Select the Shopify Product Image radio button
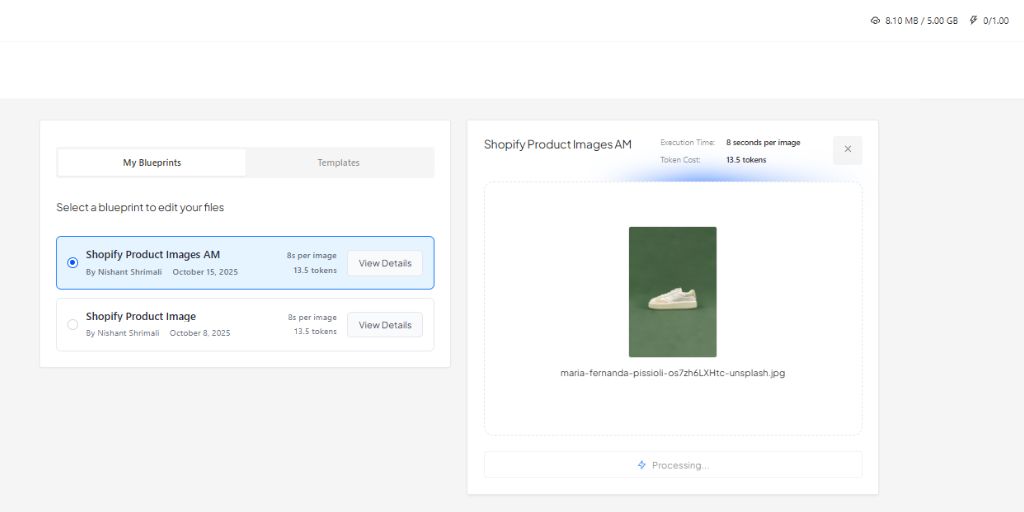This screenshot has height=512, width=1024. [72, 325]
